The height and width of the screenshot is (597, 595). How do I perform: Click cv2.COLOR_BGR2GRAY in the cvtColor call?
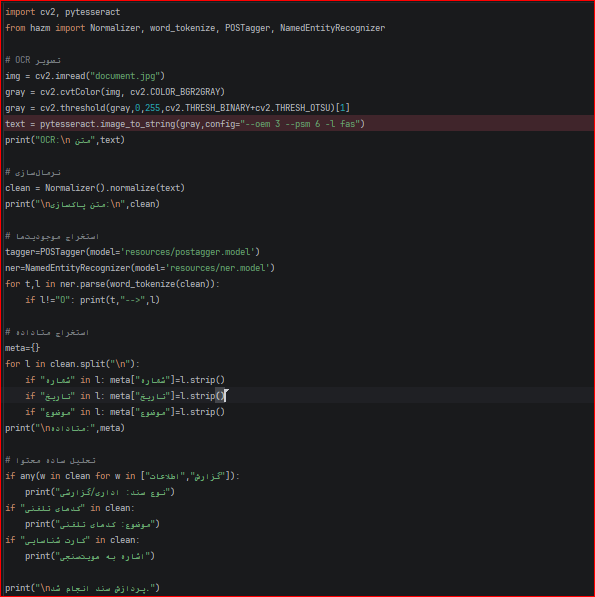point(175,92)
